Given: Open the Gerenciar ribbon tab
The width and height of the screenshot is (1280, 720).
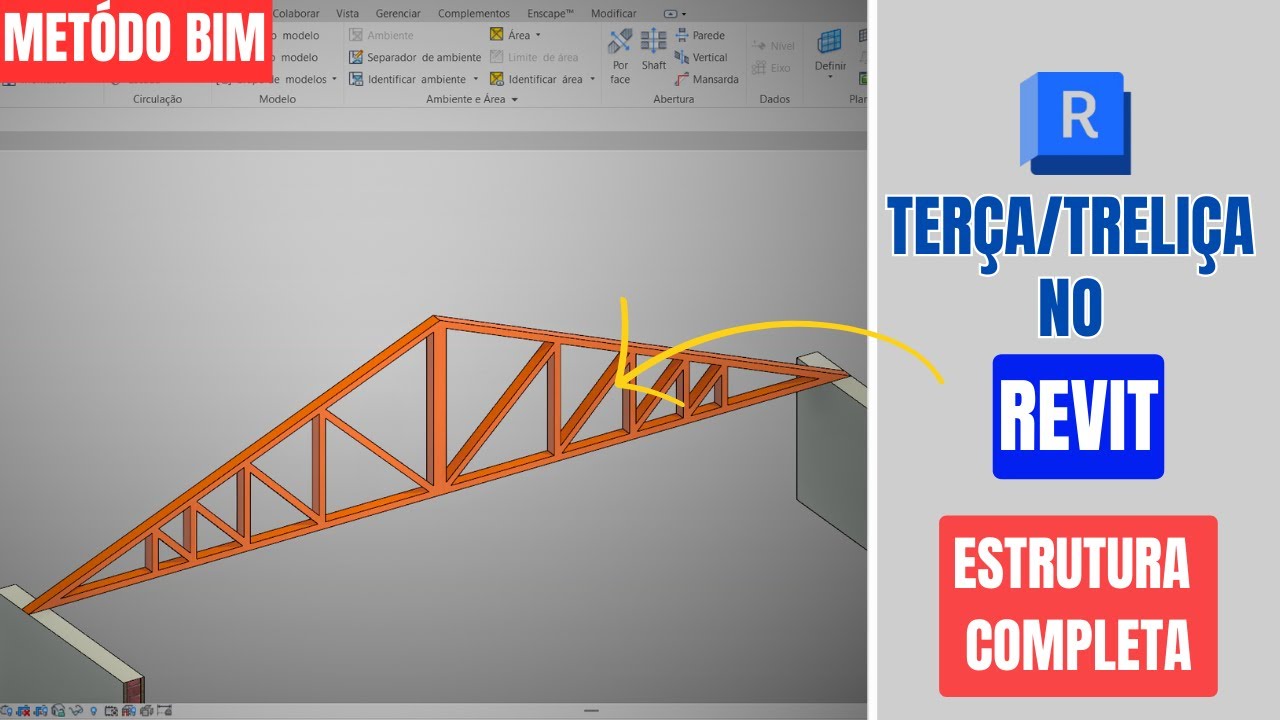Looking at the screenshot, I should click(400, 13).
